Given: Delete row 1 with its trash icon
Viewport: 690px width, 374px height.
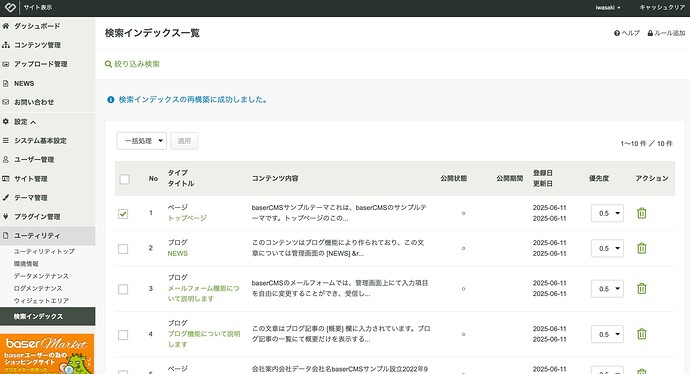Looking at the screenshot, I should coord(642,213).
